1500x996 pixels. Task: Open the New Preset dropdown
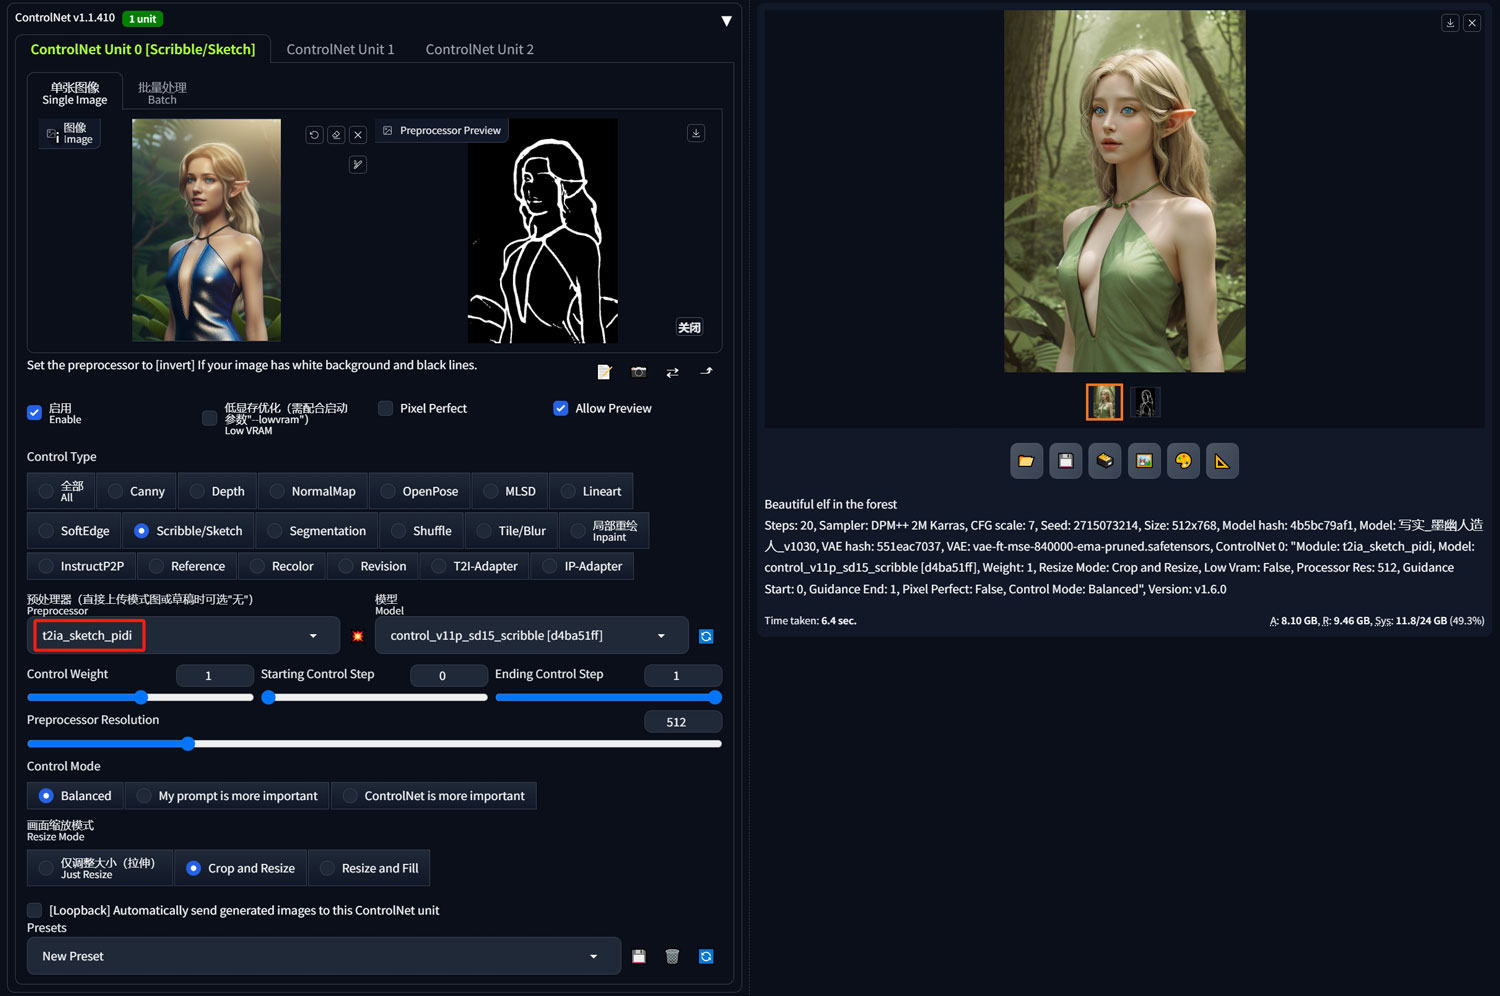[x=323, y=956]
